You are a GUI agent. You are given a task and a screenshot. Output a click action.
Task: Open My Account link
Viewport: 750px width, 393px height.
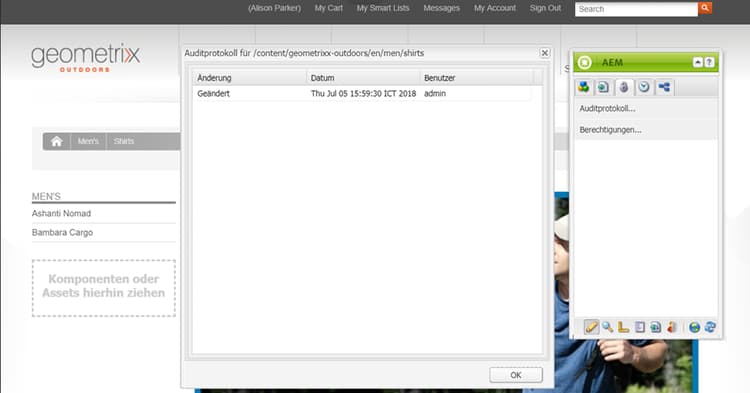tap(495, 8)
